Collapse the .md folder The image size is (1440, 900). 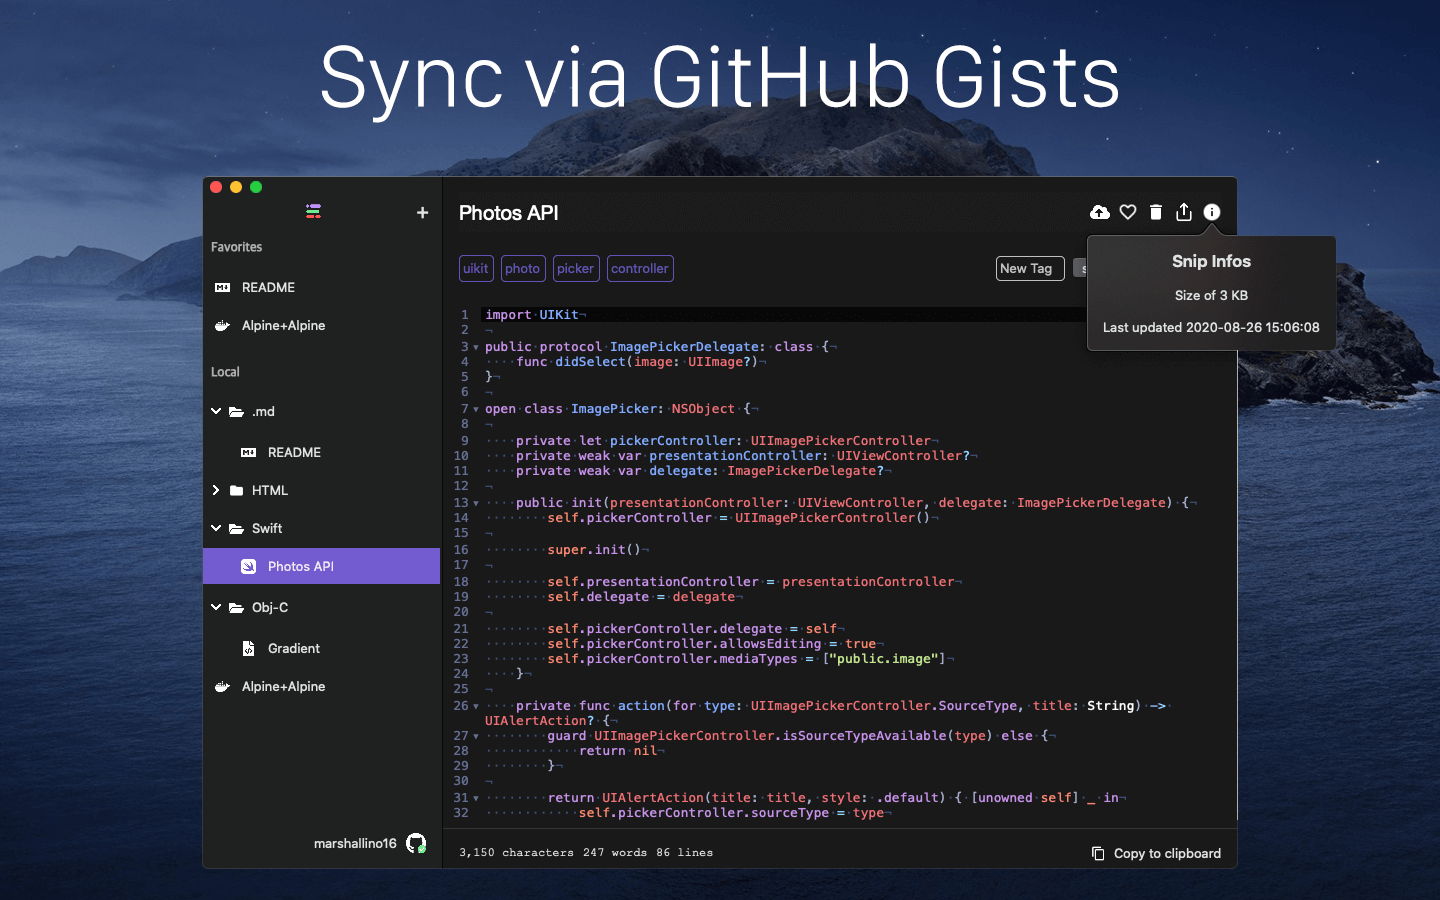[x=216, y=411]
